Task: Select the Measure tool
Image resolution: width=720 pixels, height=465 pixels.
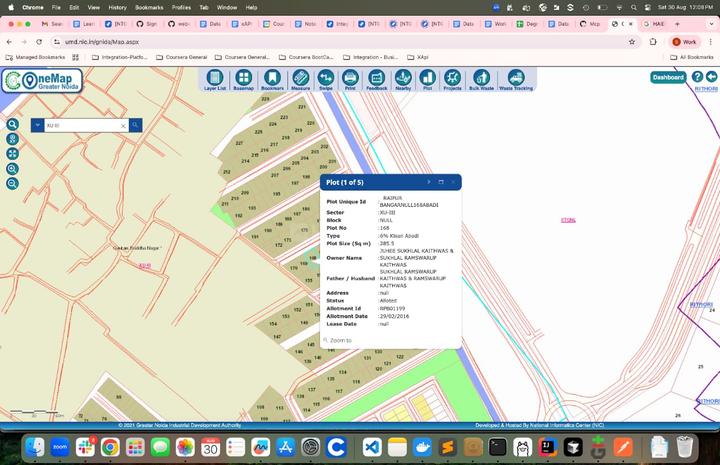Action: point(300,79)
